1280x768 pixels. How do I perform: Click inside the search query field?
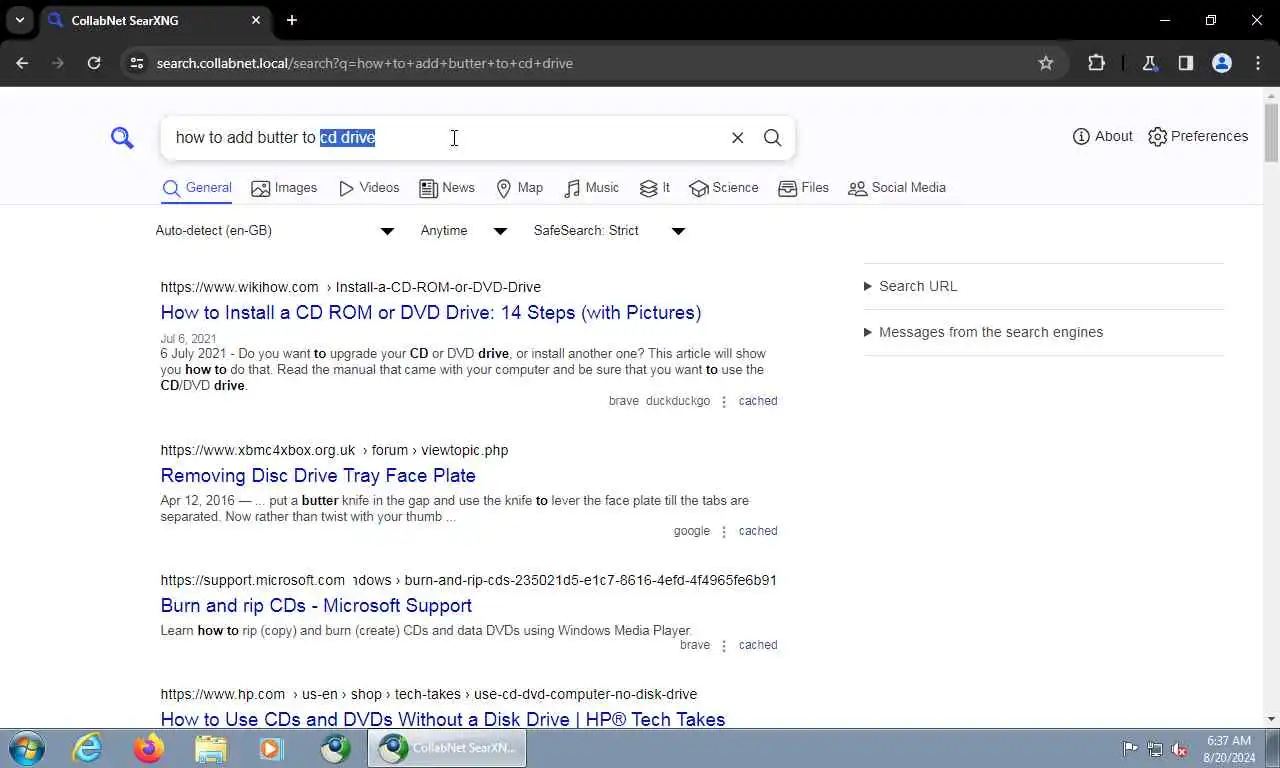pos(445,138)
